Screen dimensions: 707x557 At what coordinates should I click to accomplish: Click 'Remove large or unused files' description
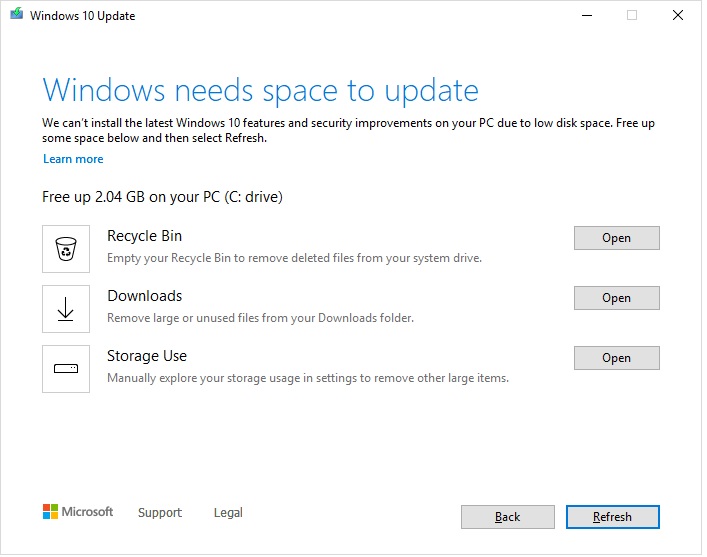[x=260, y=318]
